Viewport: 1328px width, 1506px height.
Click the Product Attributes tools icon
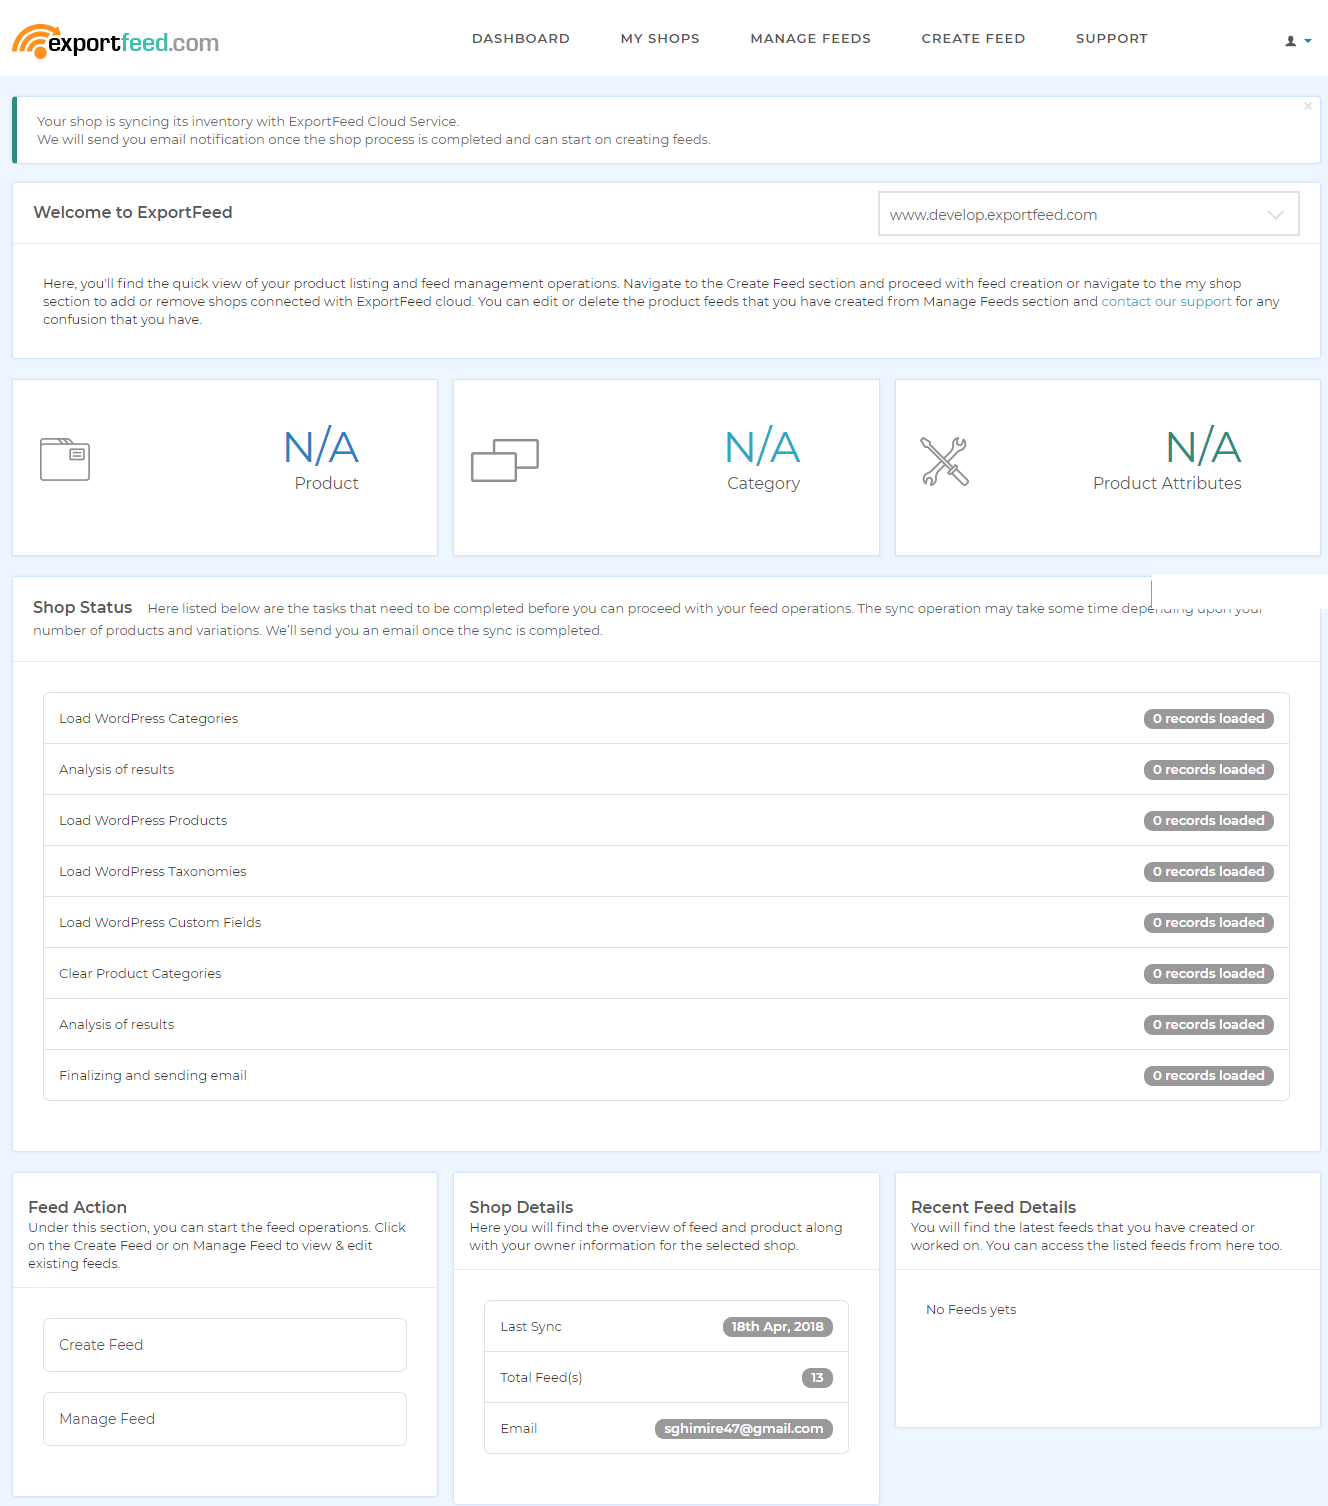point(944,461)
